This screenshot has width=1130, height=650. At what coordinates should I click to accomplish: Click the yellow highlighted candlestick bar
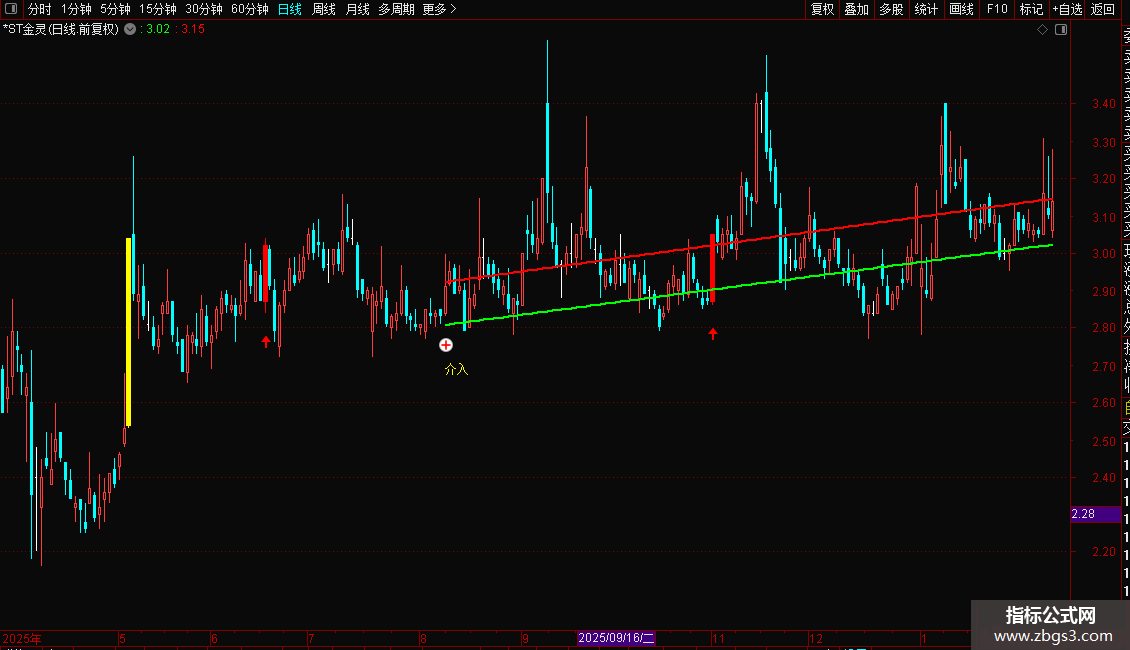(x=128, y=331)
